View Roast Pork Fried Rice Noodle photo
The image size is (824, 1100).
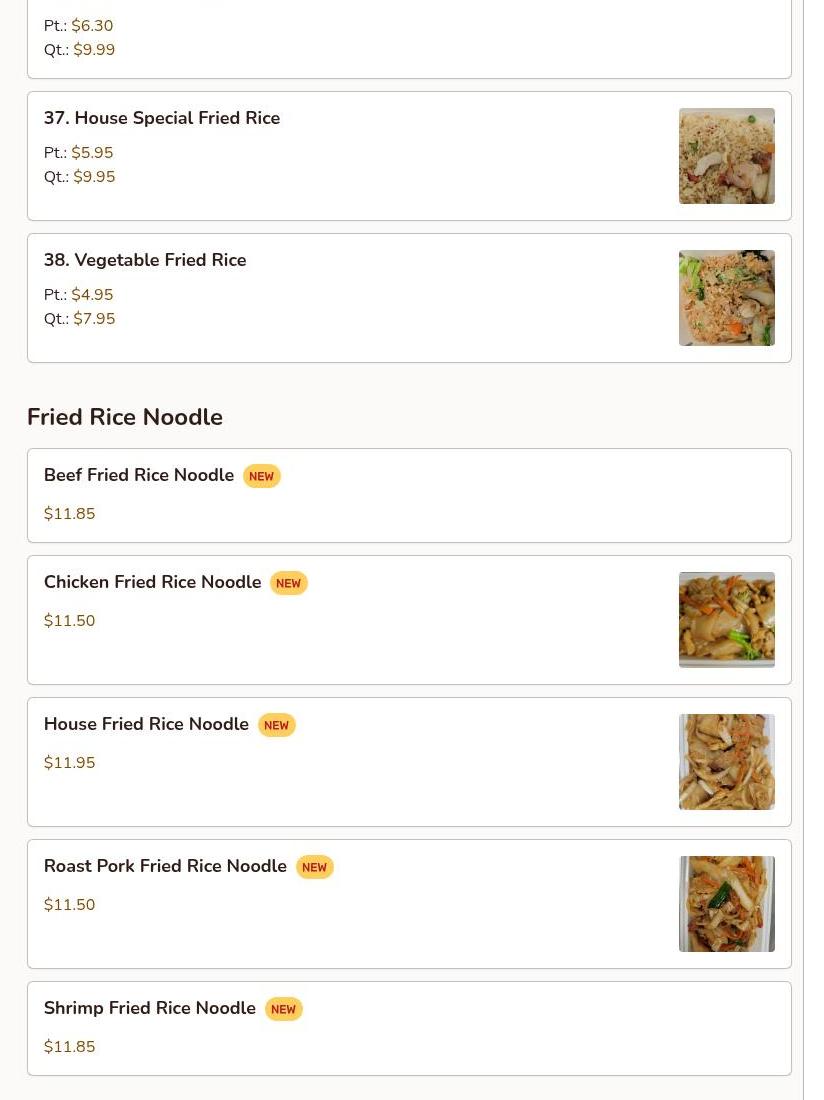point(726,904)
